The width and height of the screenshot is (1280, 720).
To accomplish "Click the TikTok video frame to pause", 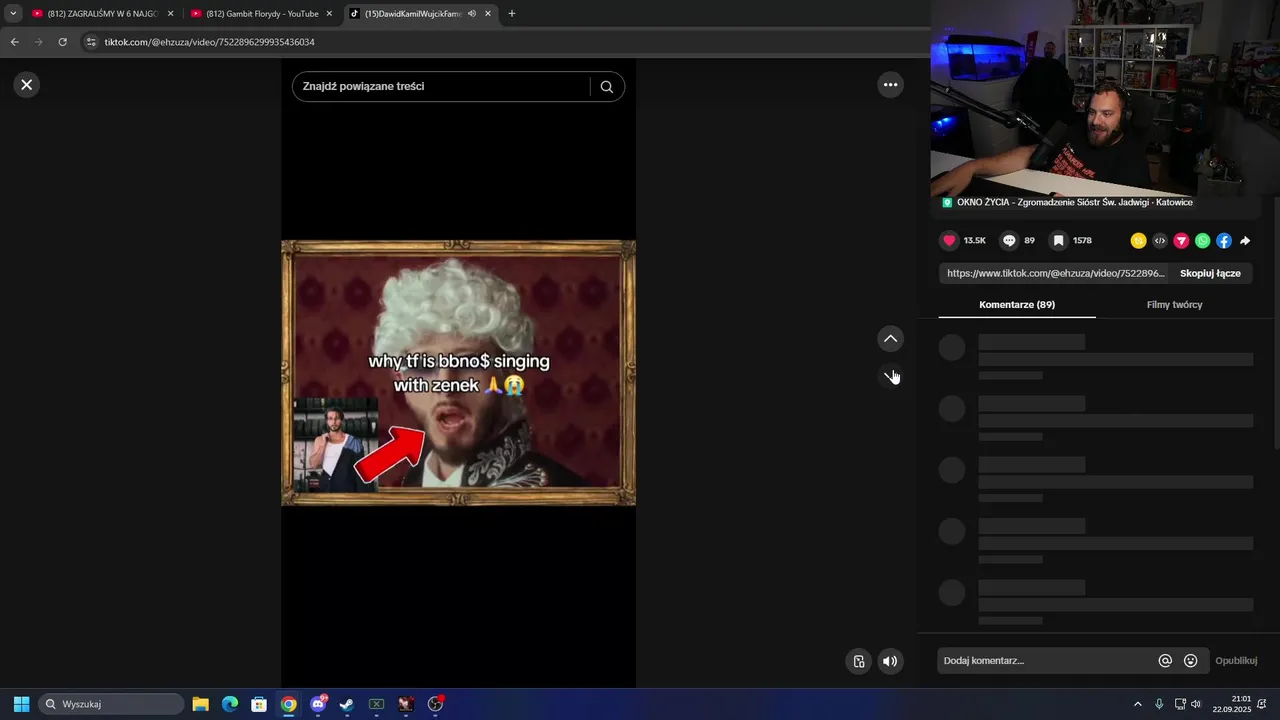I will click(458, 373).
